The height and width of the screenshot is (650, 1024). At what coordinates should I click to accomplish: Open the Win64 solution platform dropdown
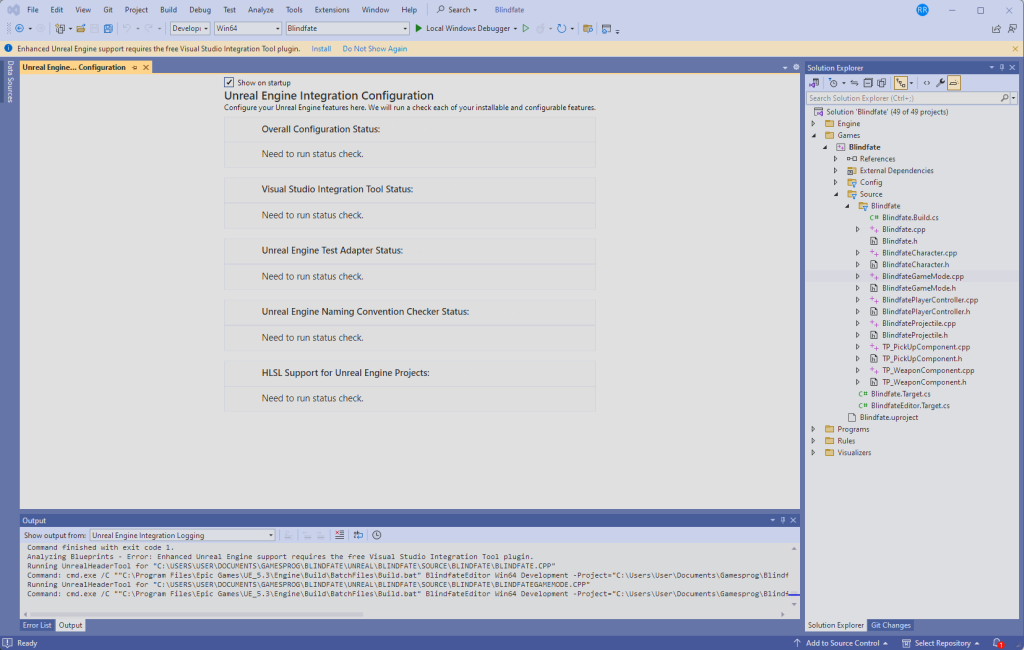[x=247, y=29]
